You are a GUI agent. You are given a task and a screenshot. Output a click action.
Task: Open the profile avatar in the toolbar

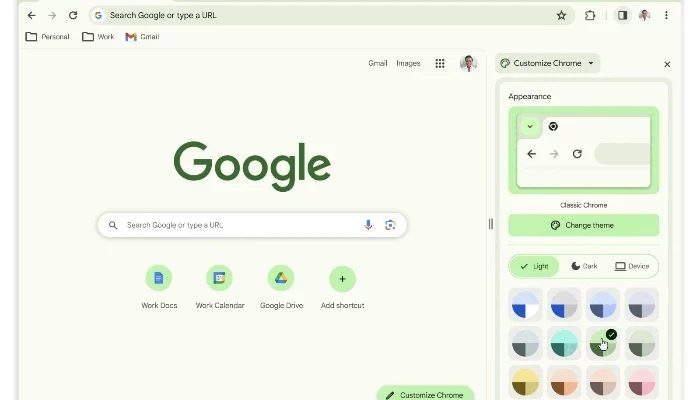pyautogui.click(x=644, y=15)
